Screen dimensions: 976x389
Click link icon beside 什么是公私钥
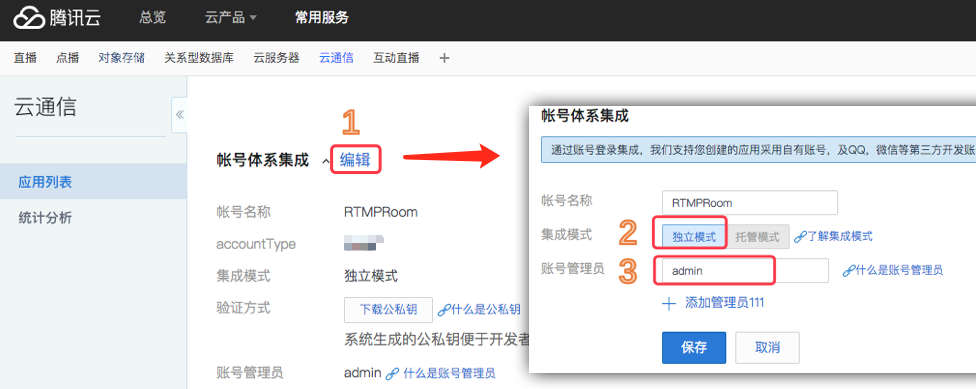pos(443,309)
